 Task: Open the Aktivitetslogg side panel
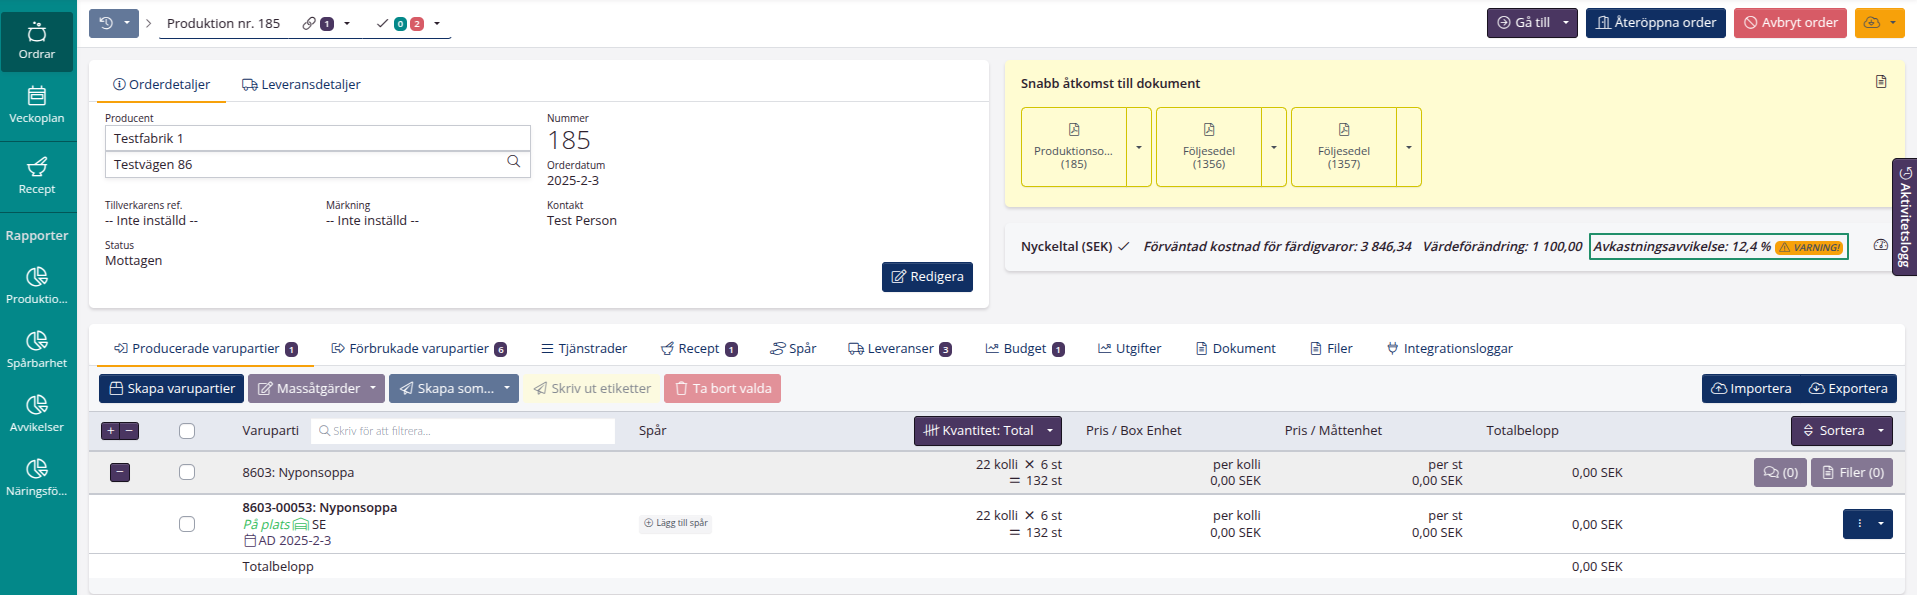pyautogui.click(x=1905, y=217)
